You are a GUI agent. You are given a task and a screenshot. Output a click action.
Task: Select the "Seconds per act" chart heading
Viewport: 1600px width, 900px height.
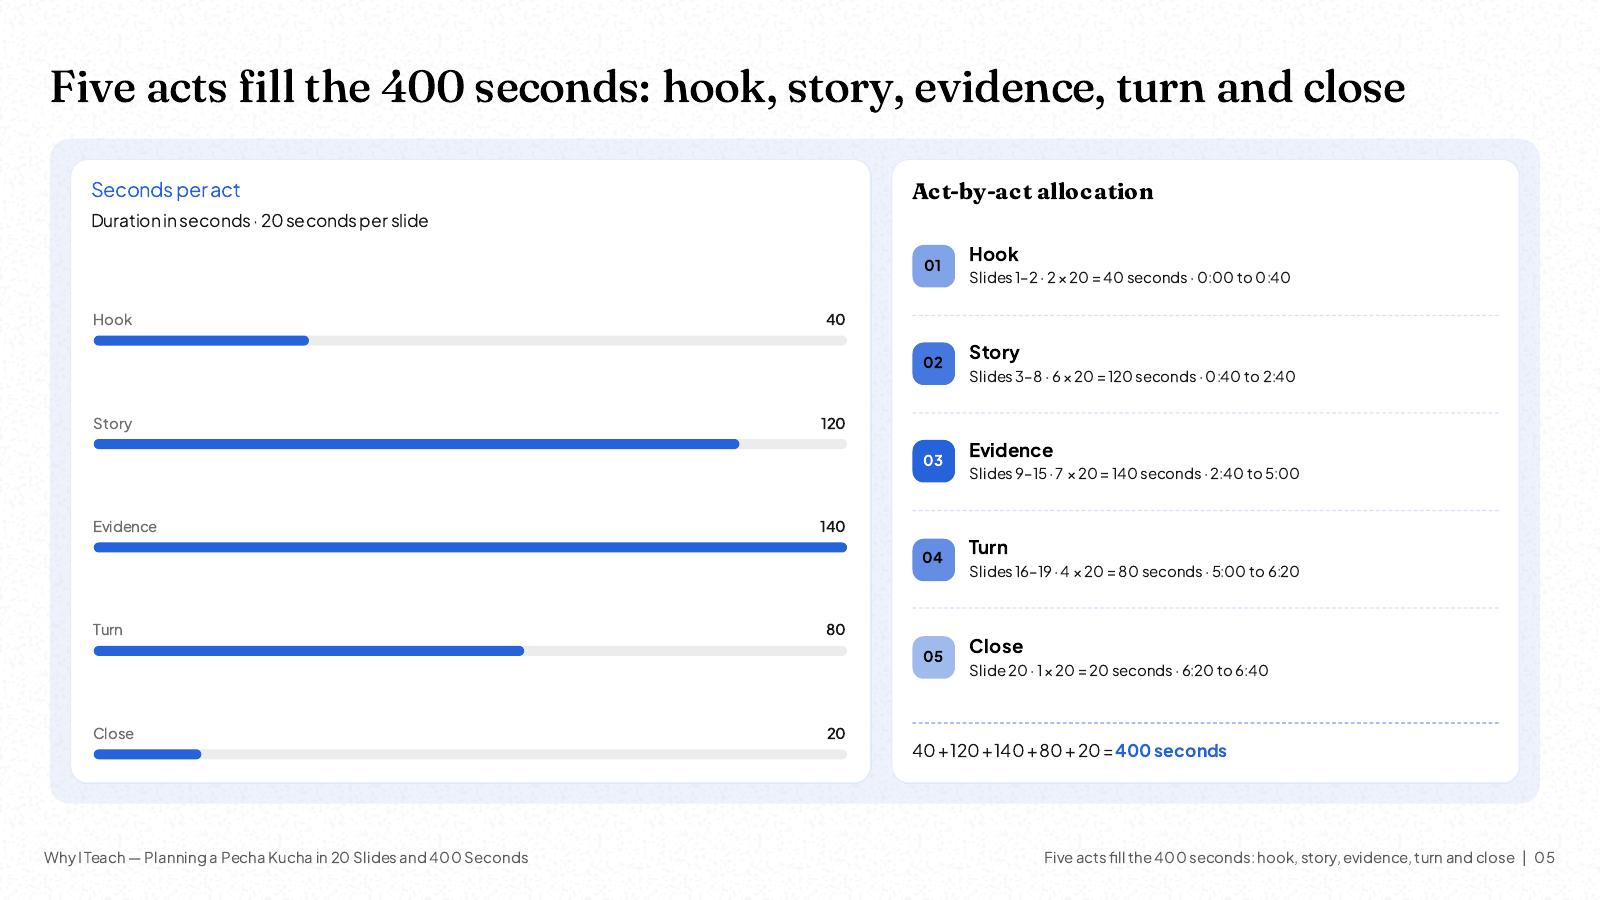pos(166,190)
